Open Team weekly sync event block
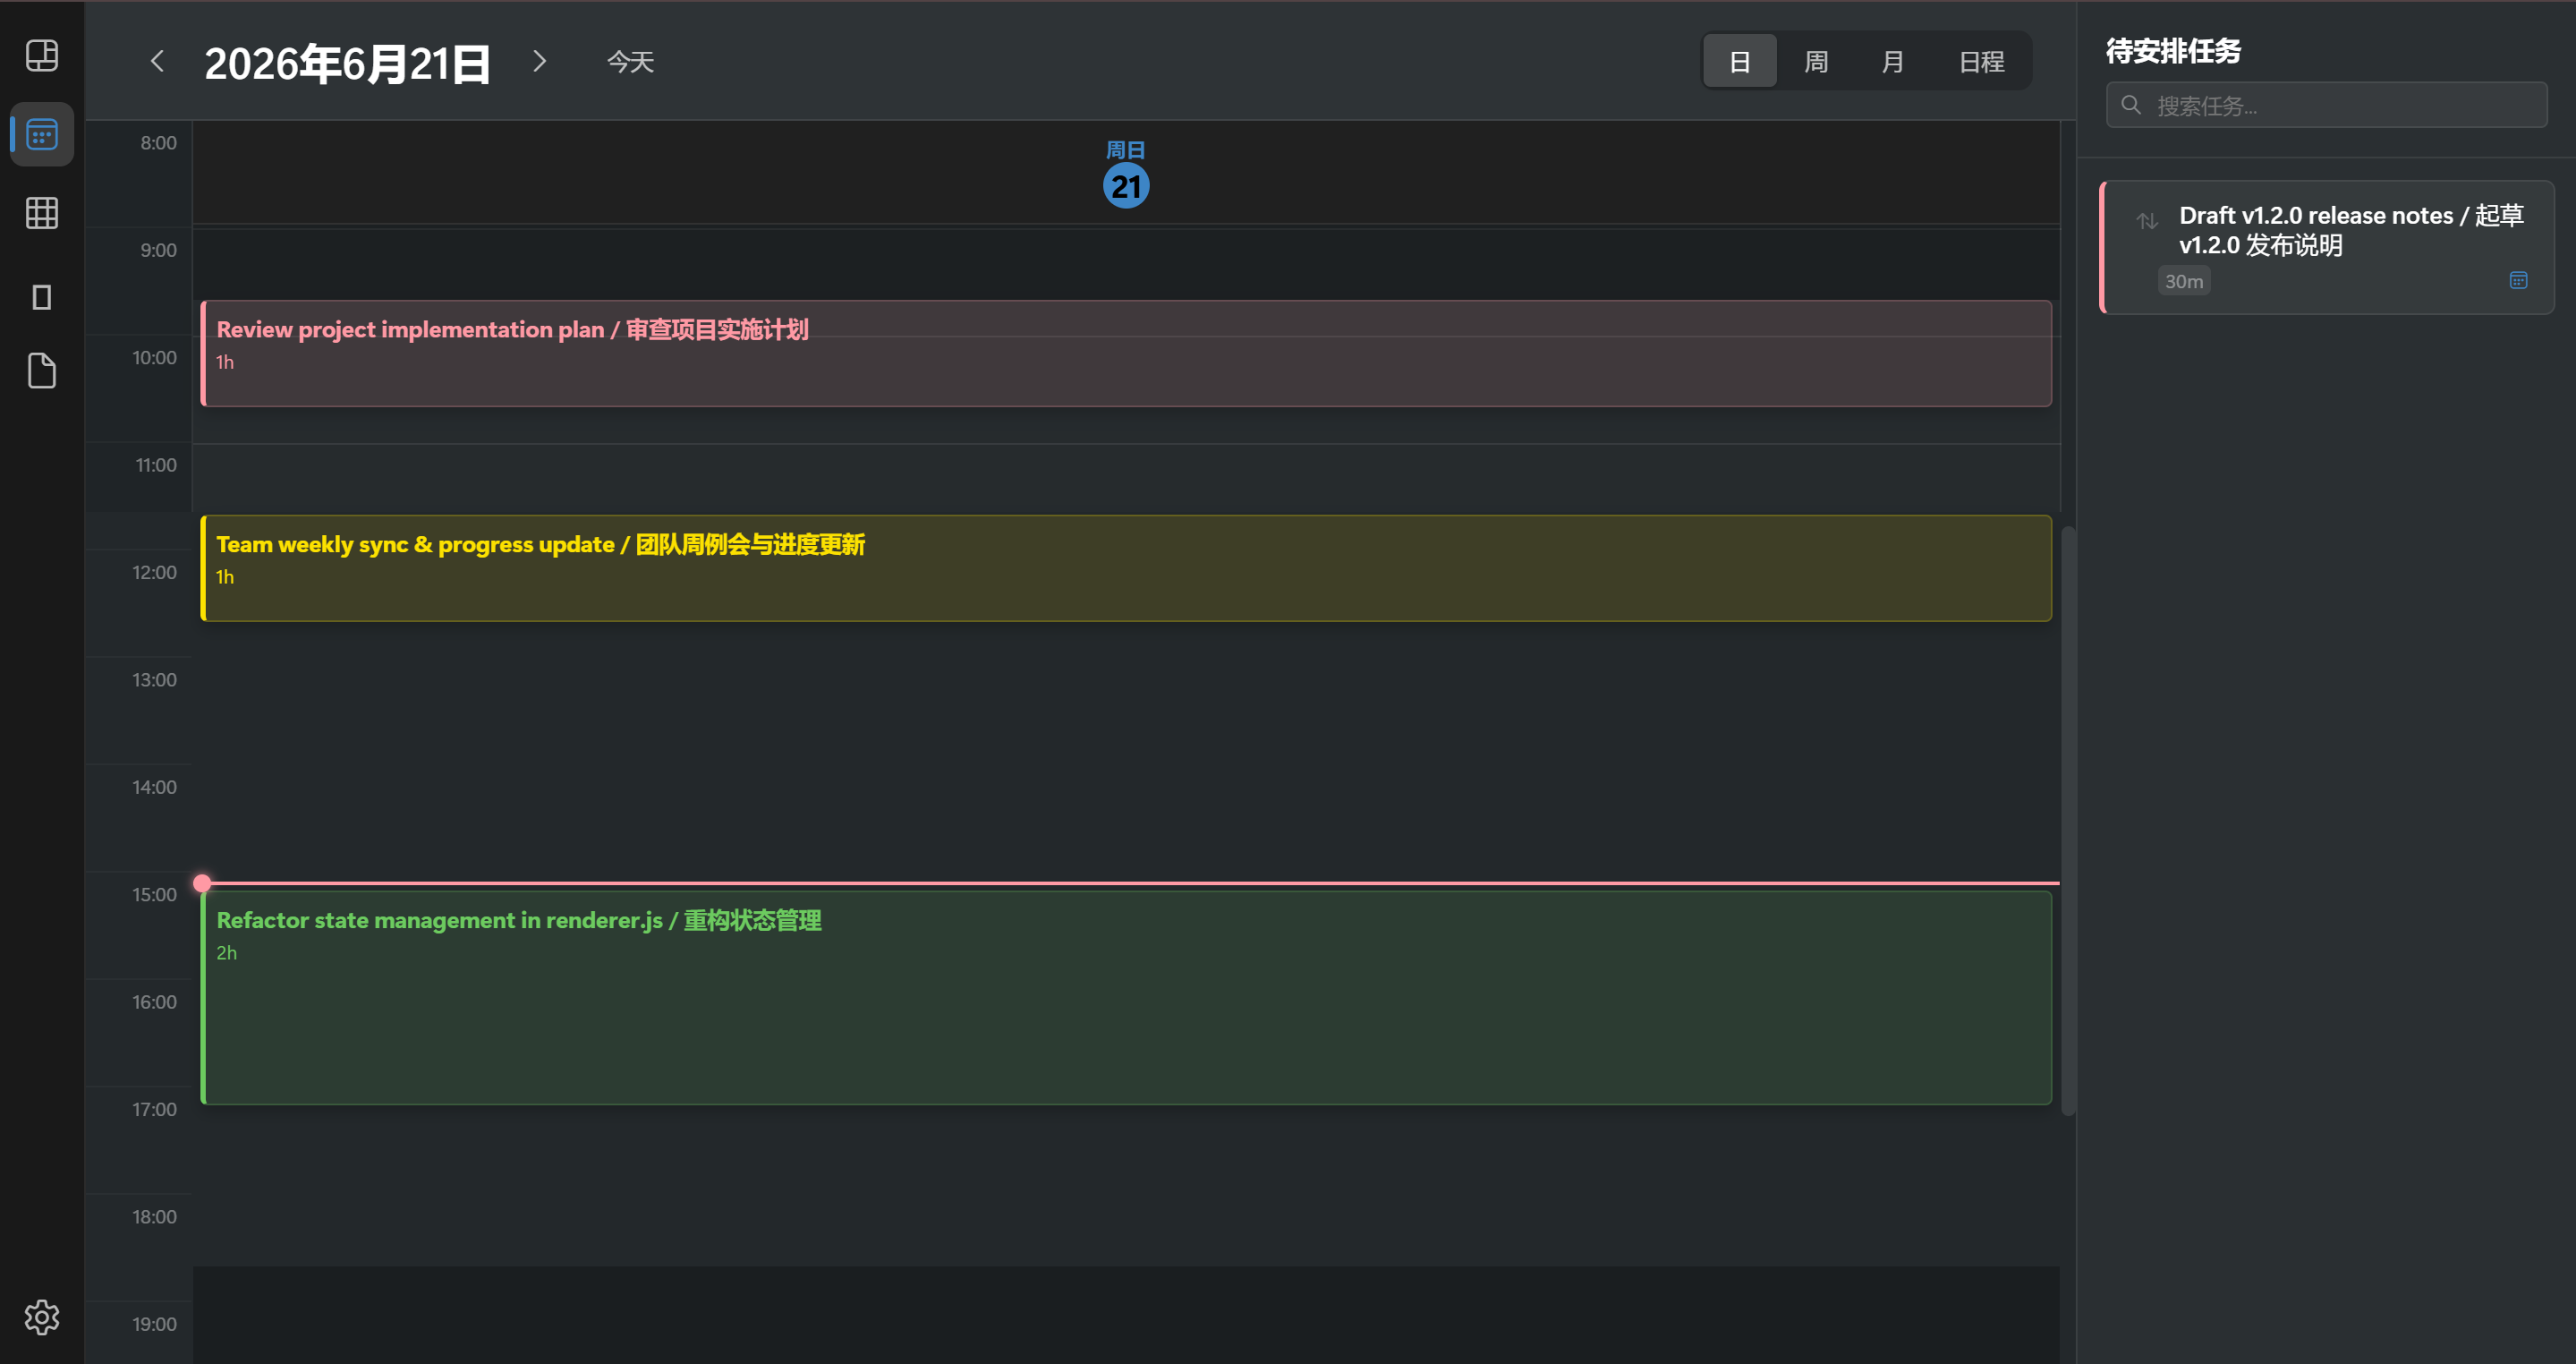Image resolution: width=2576 pixels, height=1364 pixels. tap(1126, 568)
